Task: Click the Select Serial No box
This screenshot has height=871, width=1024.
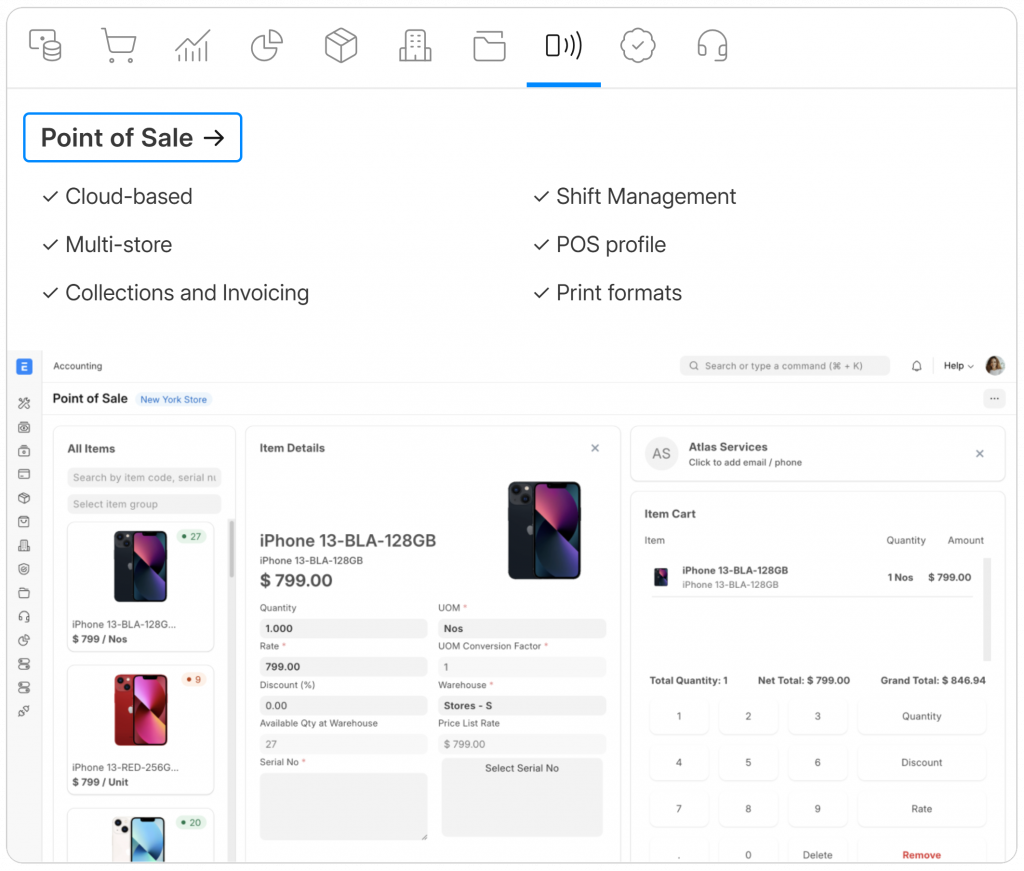Action: coord(522,797)
